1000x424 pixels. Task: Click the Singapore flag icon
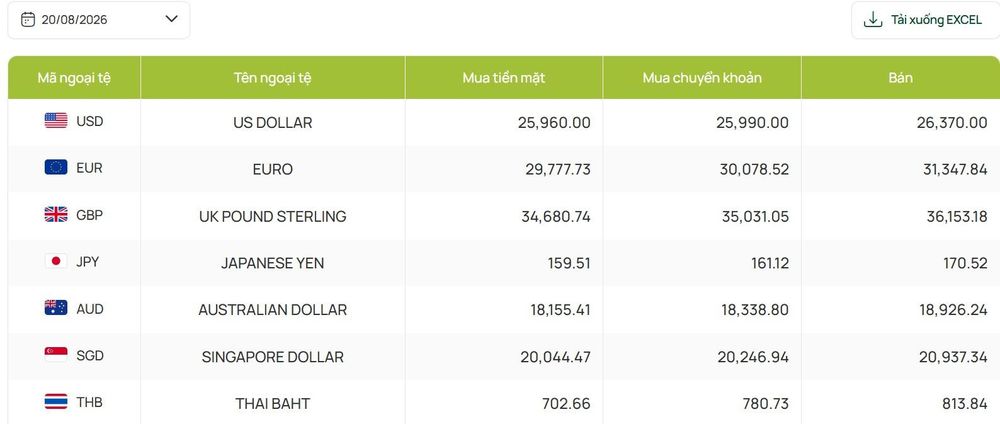click(56, 355)
